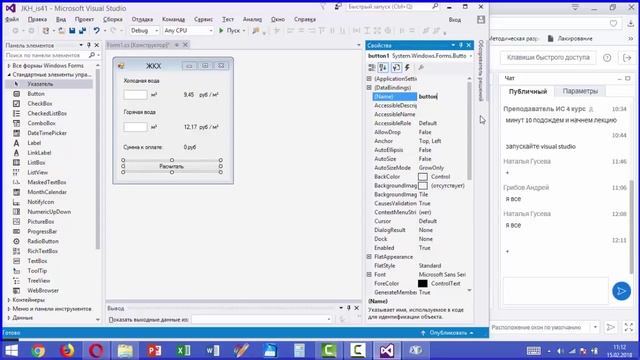Pin the Output panel with the pushpin
The height and width of the screenshot is (360, 640).
click(349, 308)
